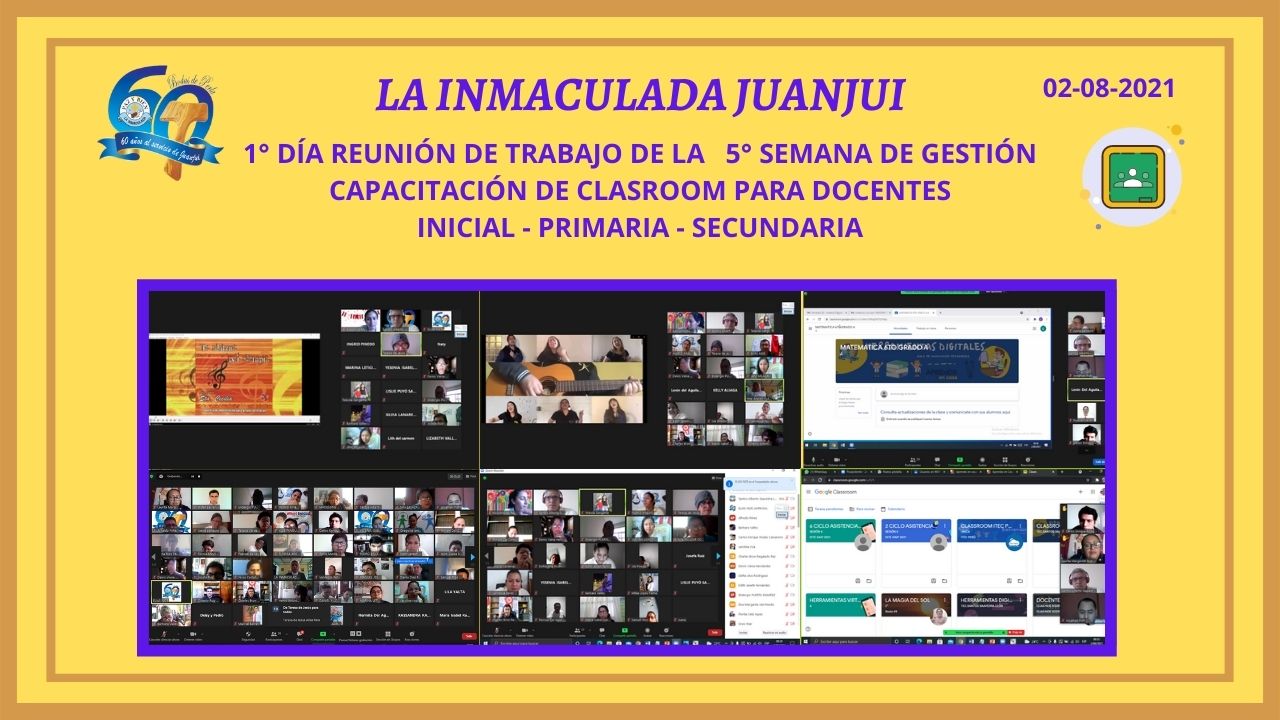Screen dimensions: 1280x720
Task: Open three-dot menu on 2 CICLO ASISTENCIA card
Action: click(x=945, y=526)
